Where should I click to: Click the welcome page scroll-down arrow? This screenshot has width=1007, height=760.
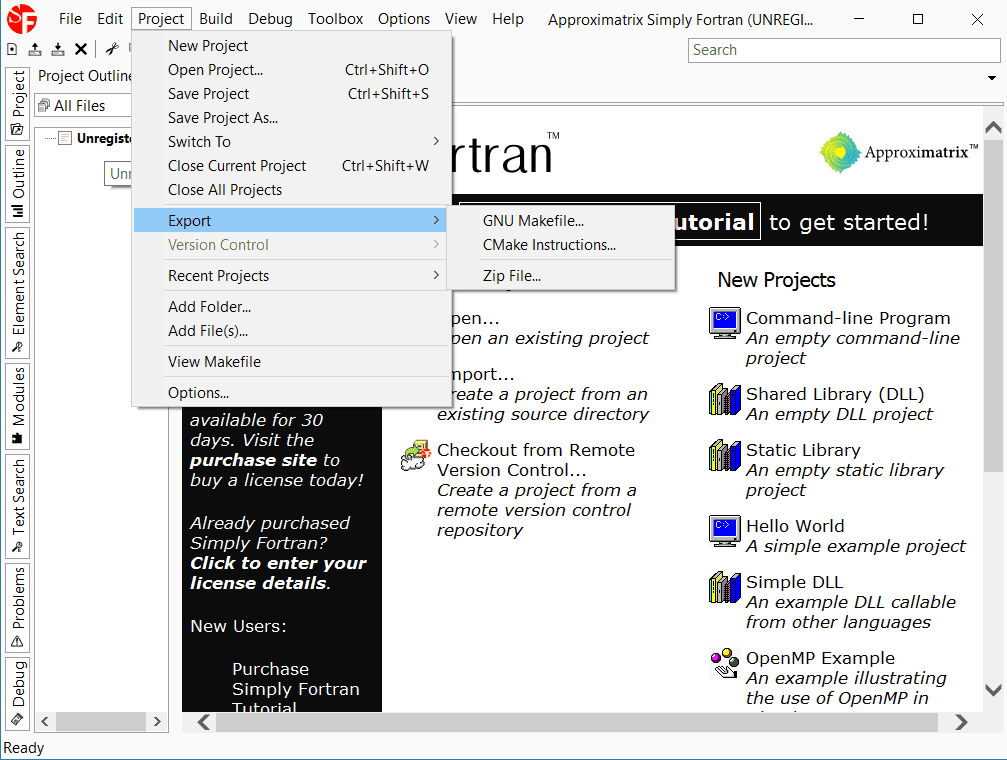993,689
